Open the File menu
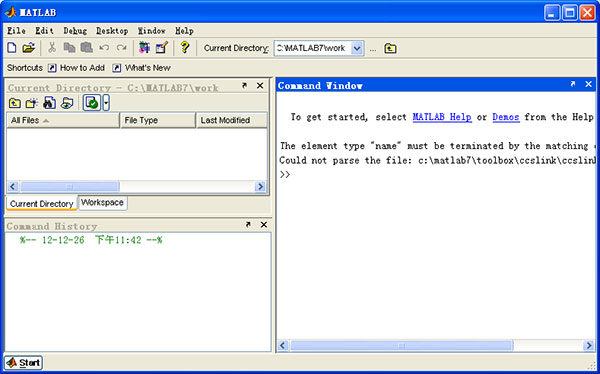This screenshot has width=600, height=374. pos(16,31)
